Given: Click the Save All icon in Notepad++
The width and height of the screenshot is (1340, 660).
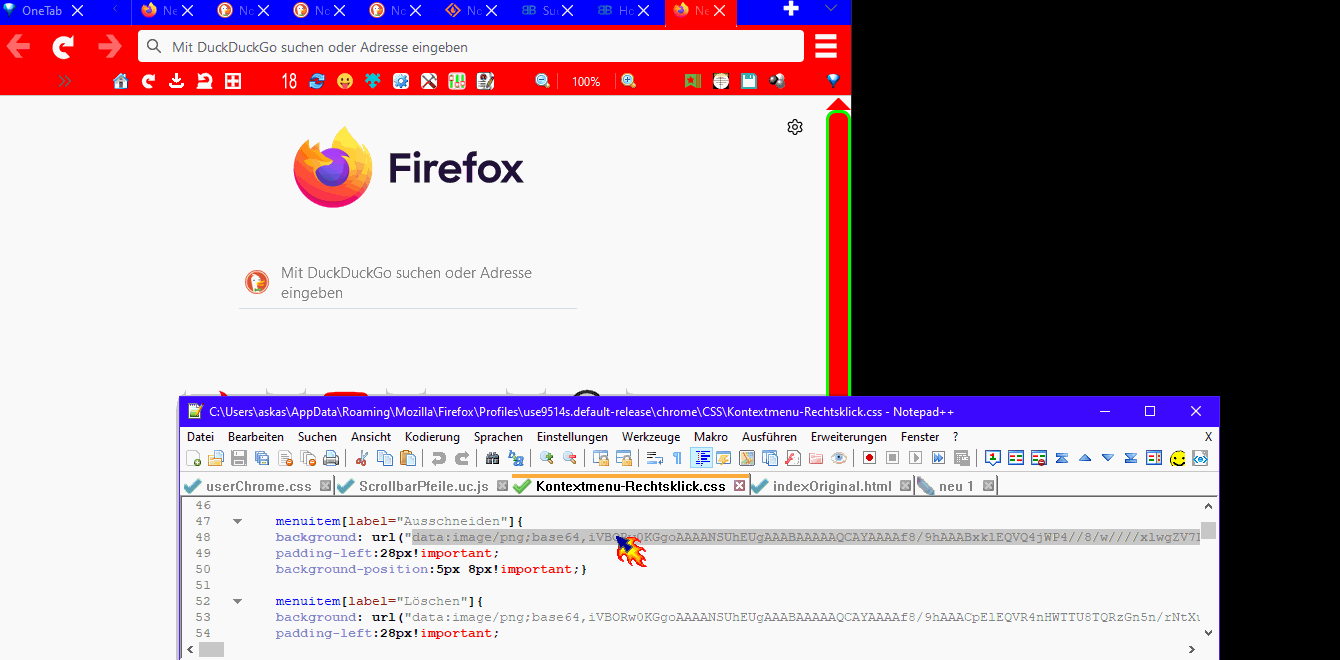Looking at the screenshot, I should 262,458.
